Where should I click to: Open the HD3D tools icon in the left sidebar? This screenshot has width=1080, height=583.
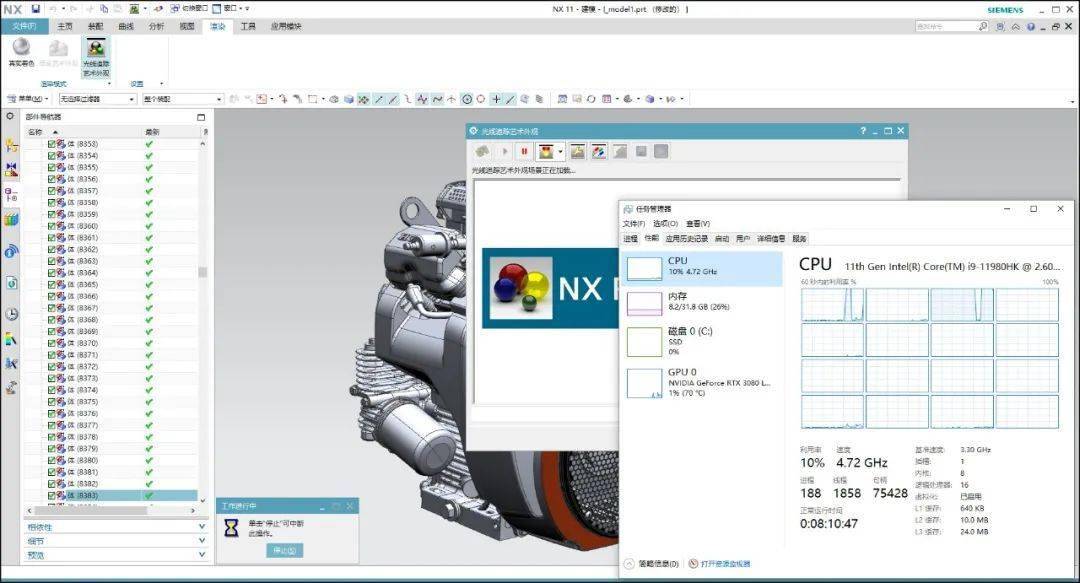[11, 252]
